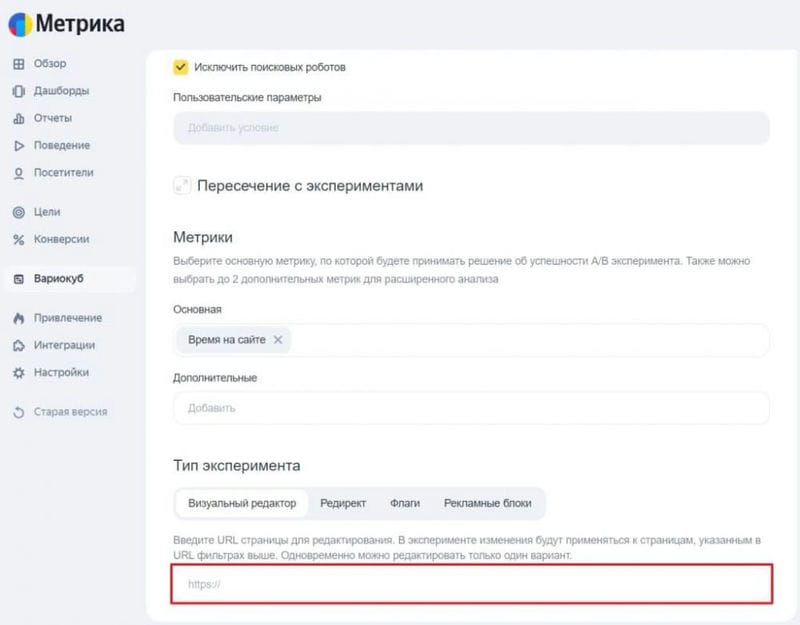Click the Цели target icon

19,212
